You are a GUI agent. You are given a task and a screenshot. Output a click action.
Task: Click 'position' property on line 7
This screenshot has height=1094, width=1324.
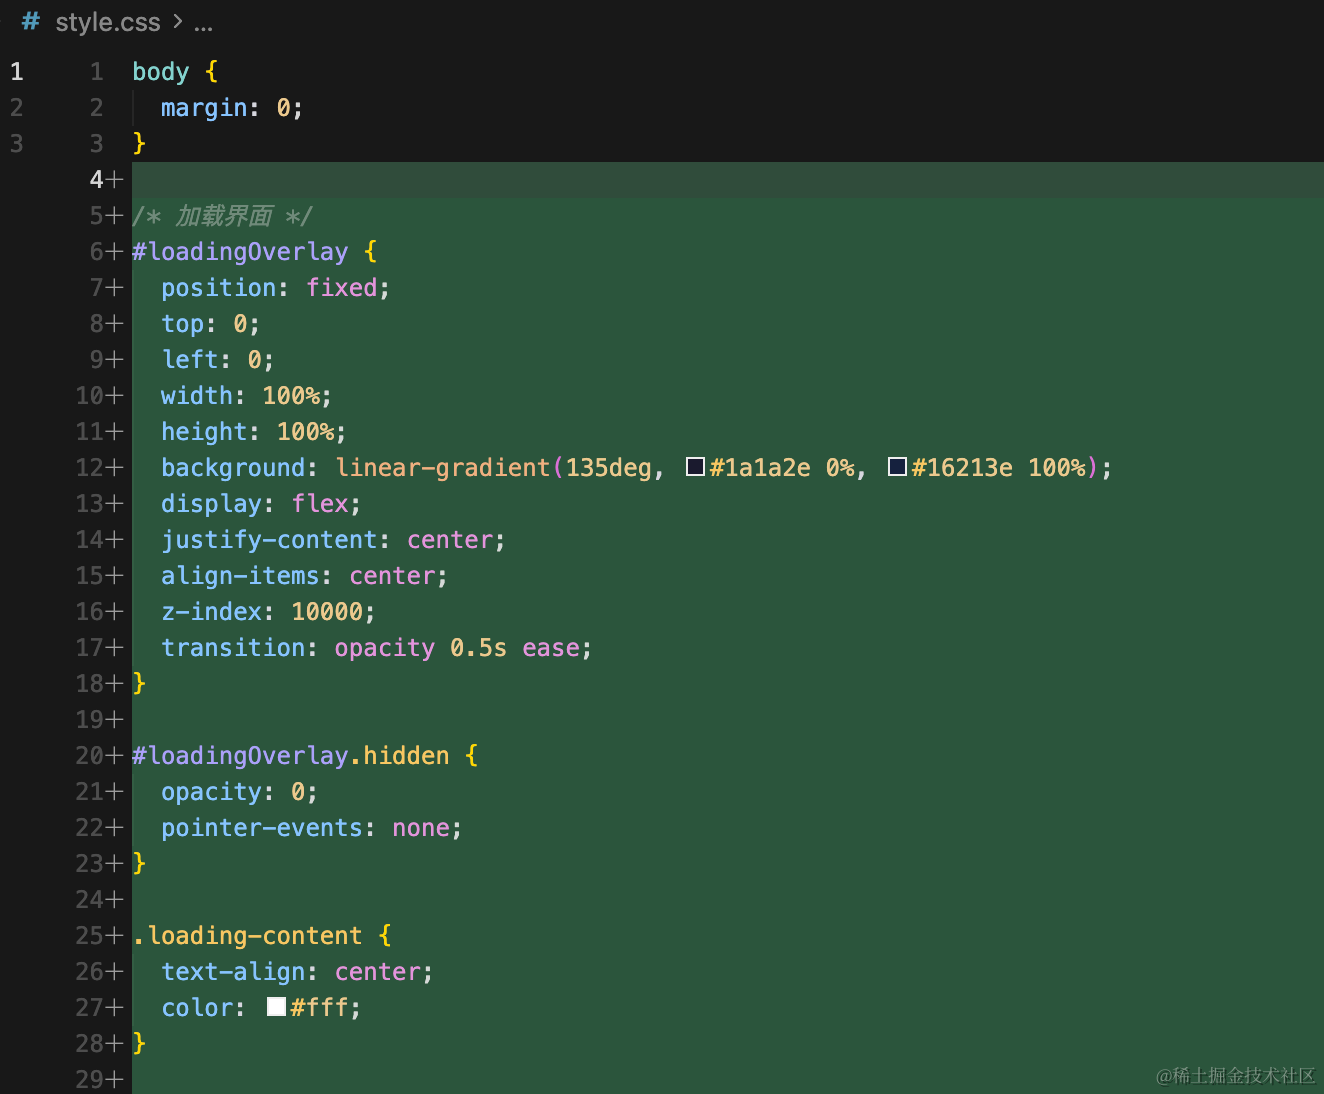(219, 288)
